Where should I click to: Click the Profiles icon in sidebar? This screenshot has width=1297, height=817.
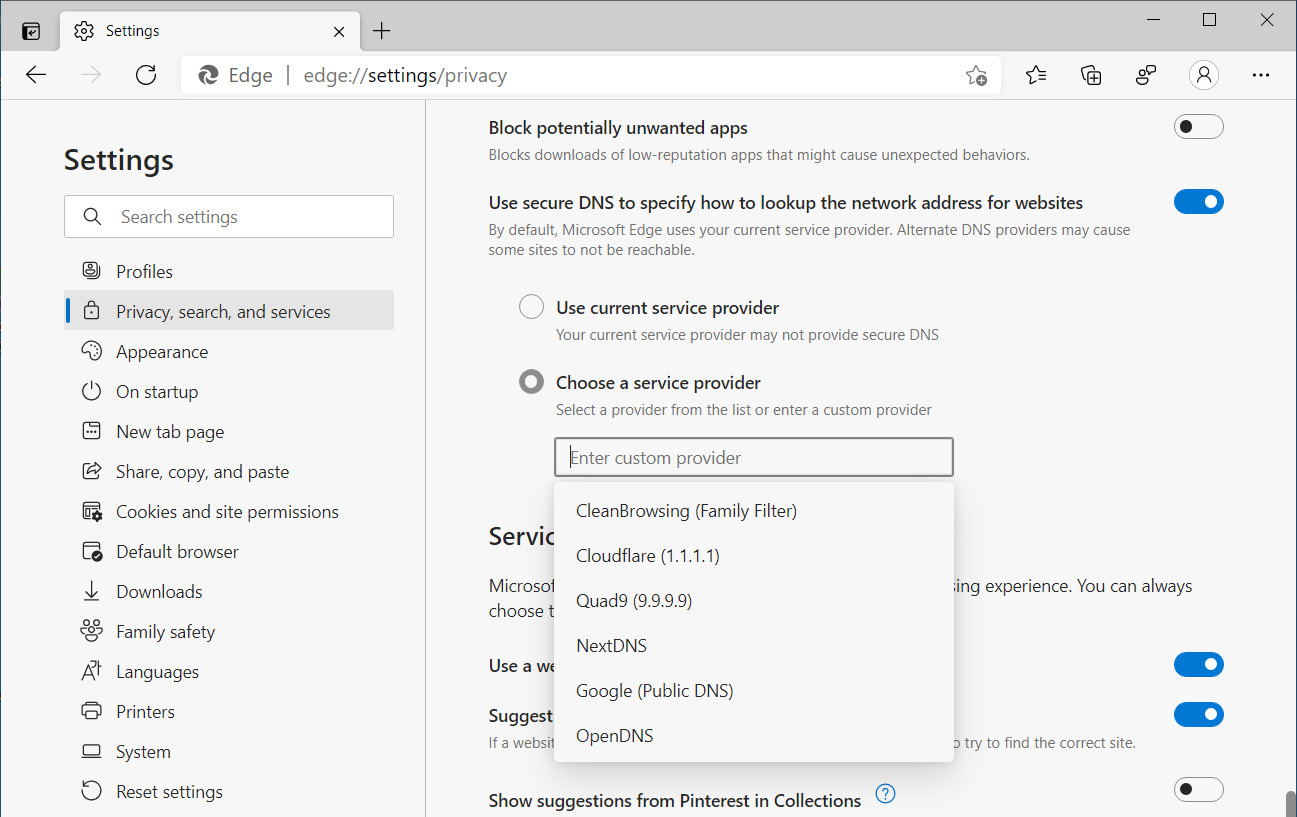pyautogui.click(x=91, y=271)
